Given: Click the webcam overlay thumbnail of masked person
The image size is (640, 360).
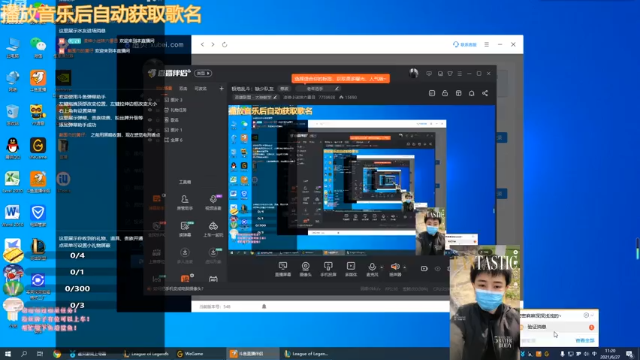Looking at the screenshot, I should pyautogui.click(x=485, y=302).
